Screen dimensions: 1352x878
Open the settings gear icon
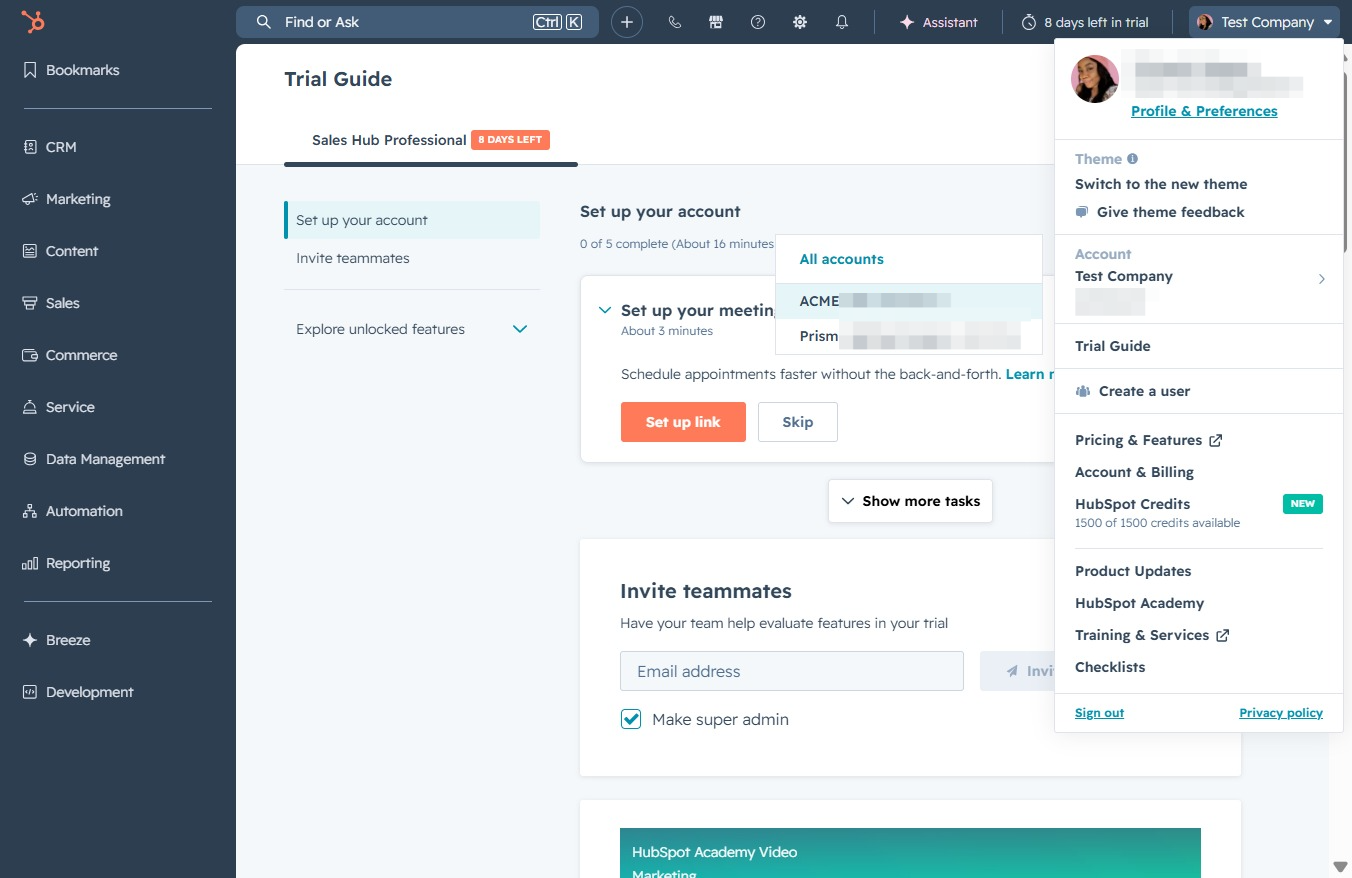(x=800, y=22)
